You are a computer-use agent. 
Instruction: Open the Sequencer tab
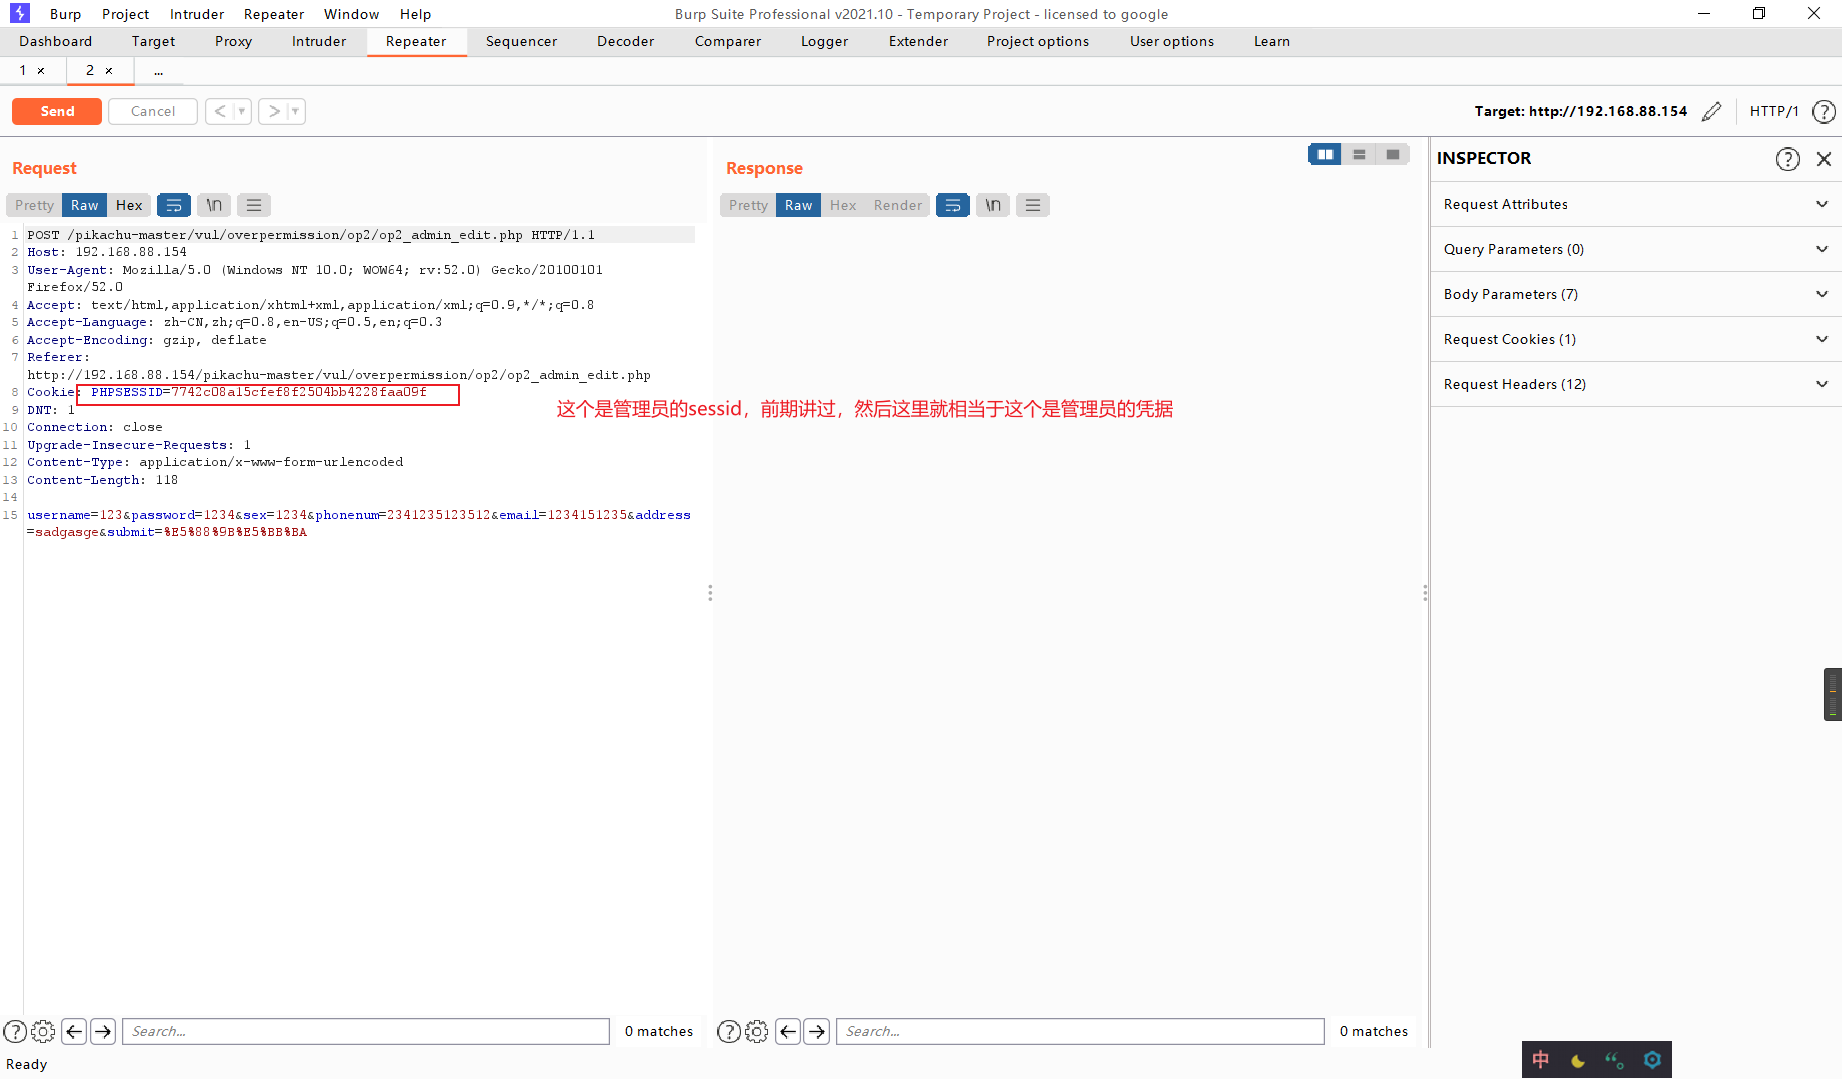(x=521, y=41)
